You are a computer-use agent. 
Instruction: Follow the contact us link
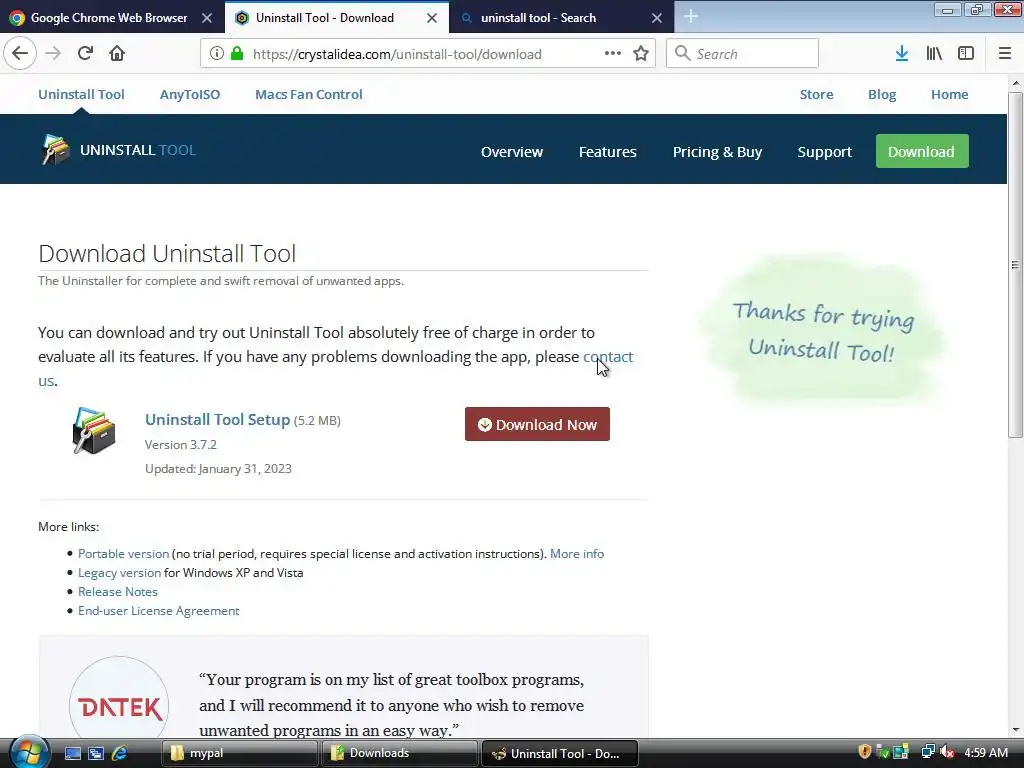[608, 357]
